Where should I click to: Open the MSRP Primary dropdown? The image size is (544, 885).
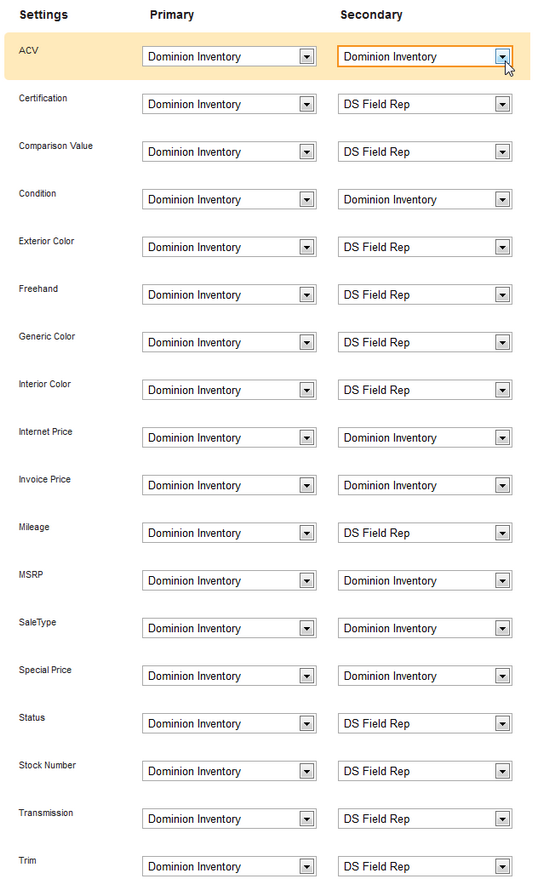229,580
